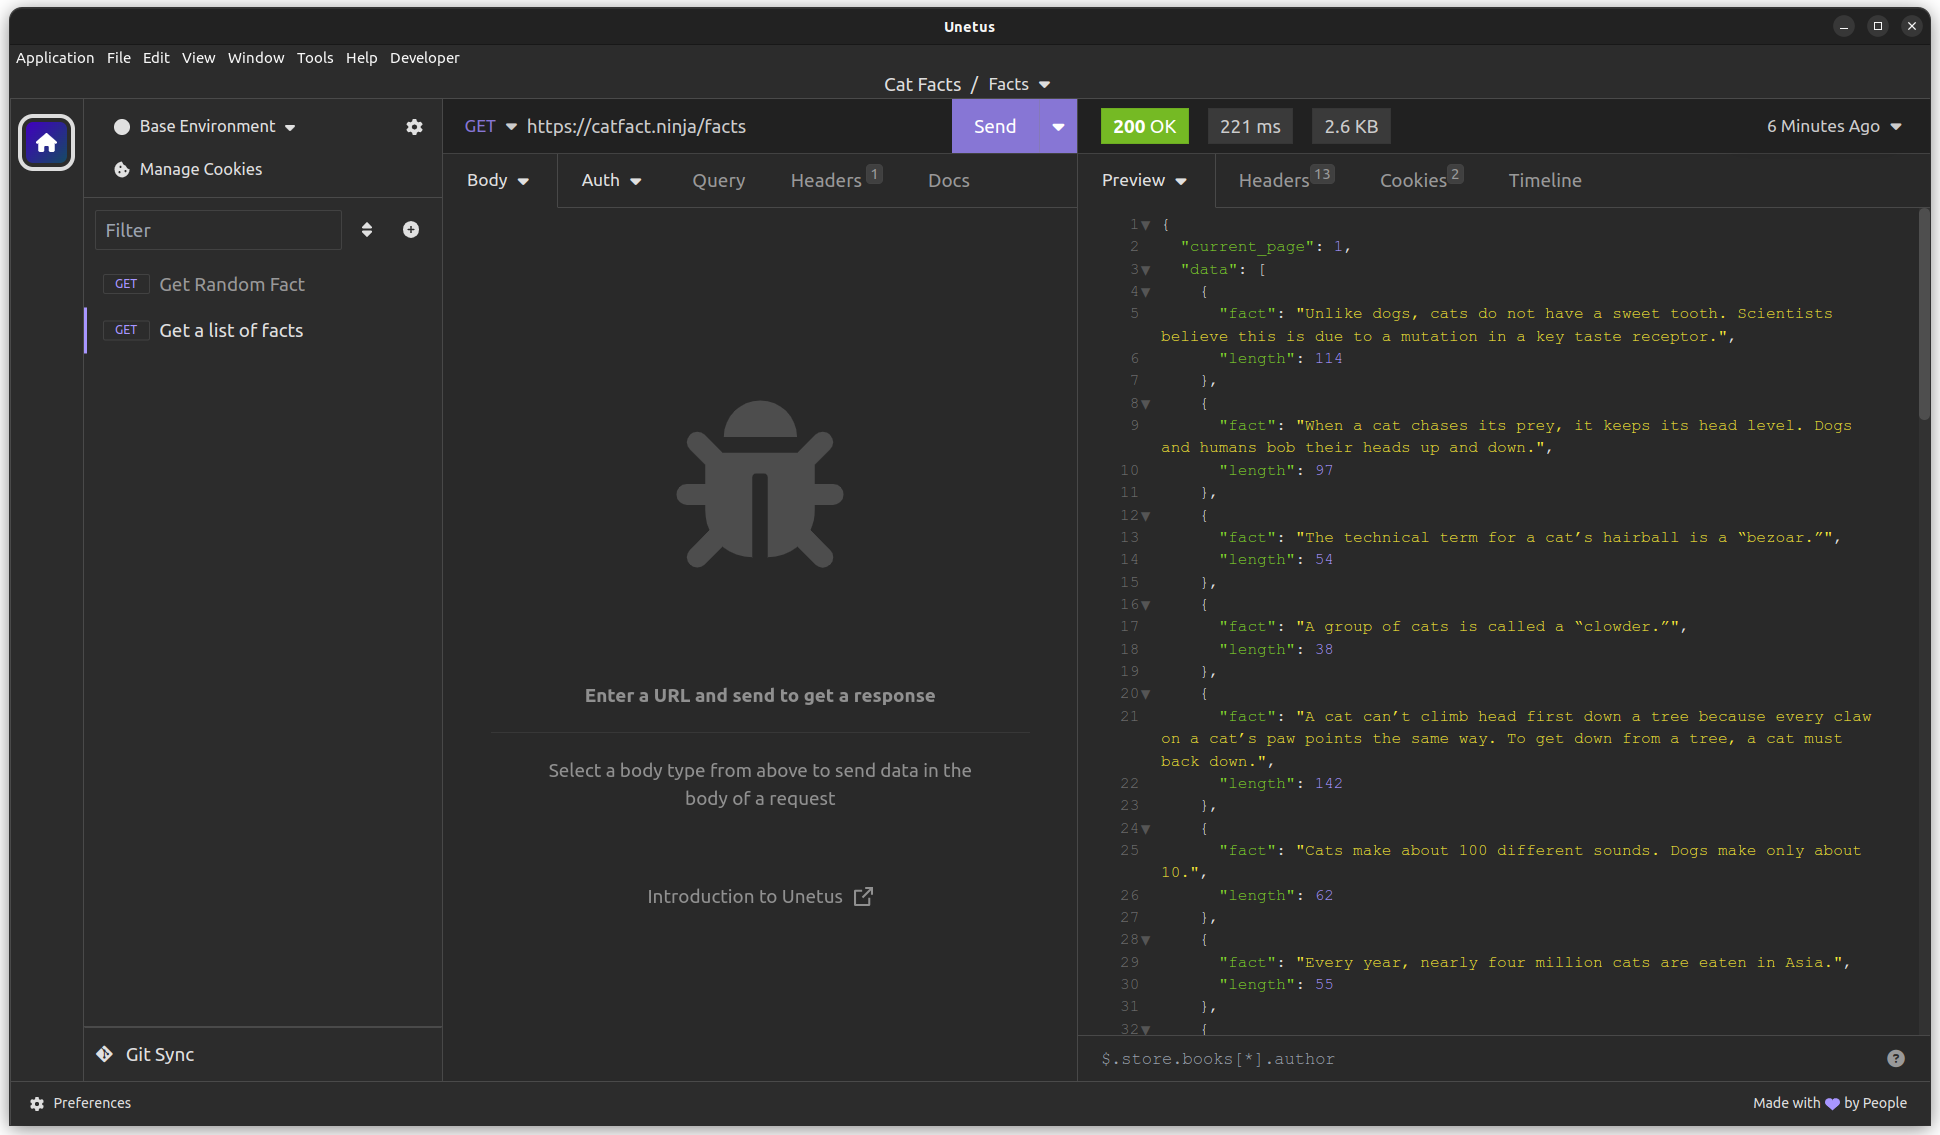Viewport: 1940px width, 1135px height.
Task: Collapse fold arrow on line 20
Action: pos(1146,694)
